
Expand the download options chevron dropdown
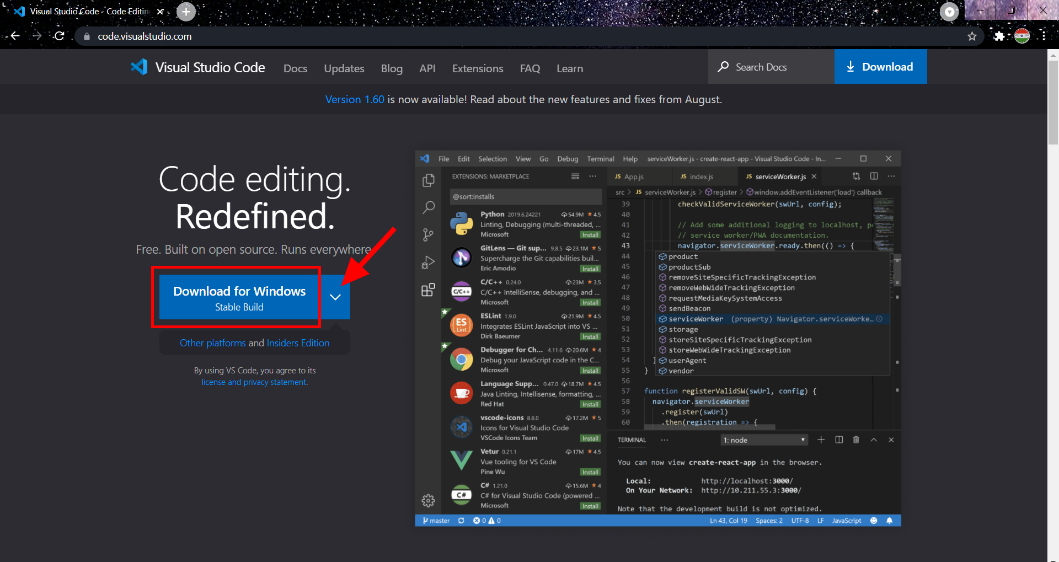coord(336,297)
